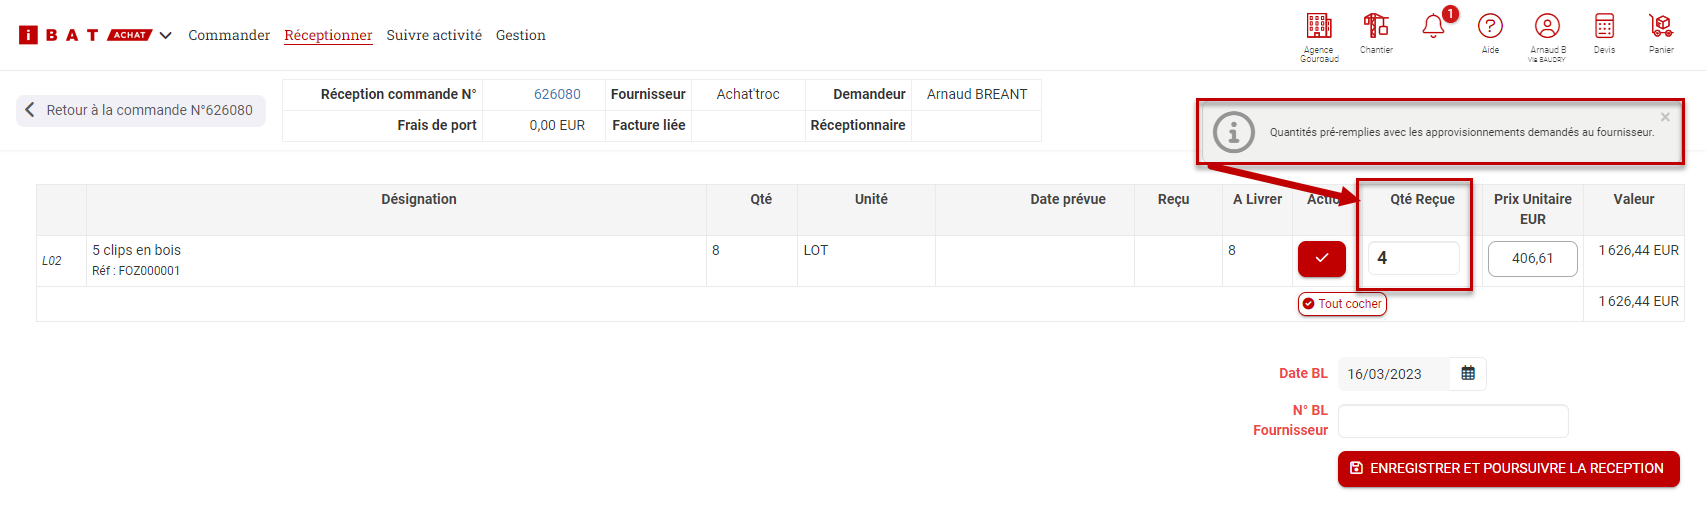Viewport: 1706px width, 508px height.
Task: Open the Agence Gouraud building icon
Action: point(1319,26)
